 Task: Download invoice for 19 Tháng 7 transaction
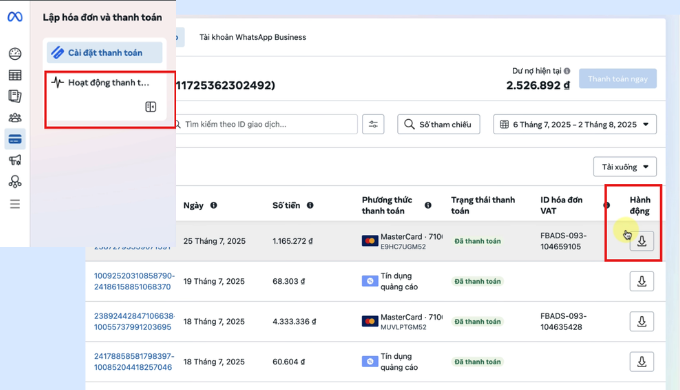pos(641,281)
